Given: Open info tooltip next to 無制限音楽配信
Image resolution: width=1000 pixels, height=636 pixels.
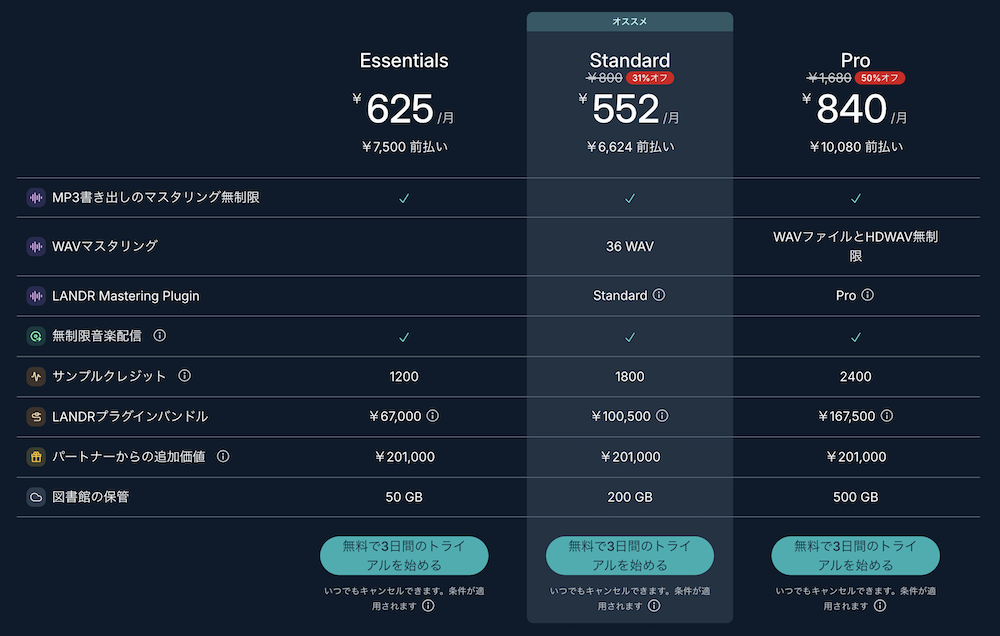Looking at the screenshot, I should tap(159, 337).
